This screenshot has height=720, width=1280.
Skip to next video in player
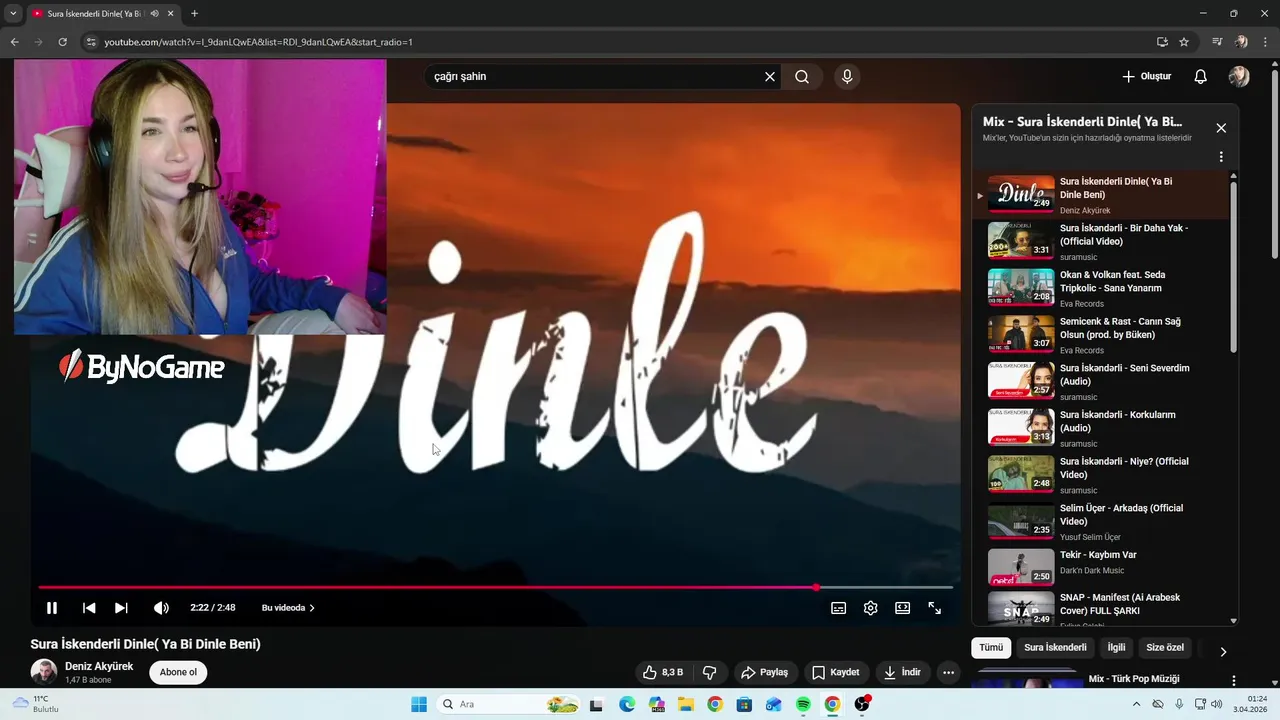(121, 608)
